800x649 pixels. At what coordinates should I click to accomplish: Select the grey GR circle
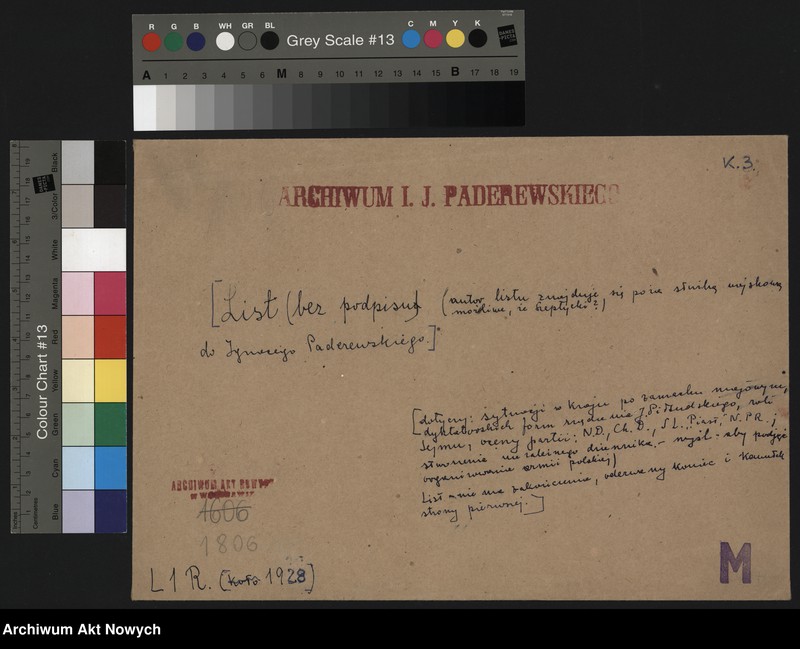pyautogui.click(x=247, y=41)
